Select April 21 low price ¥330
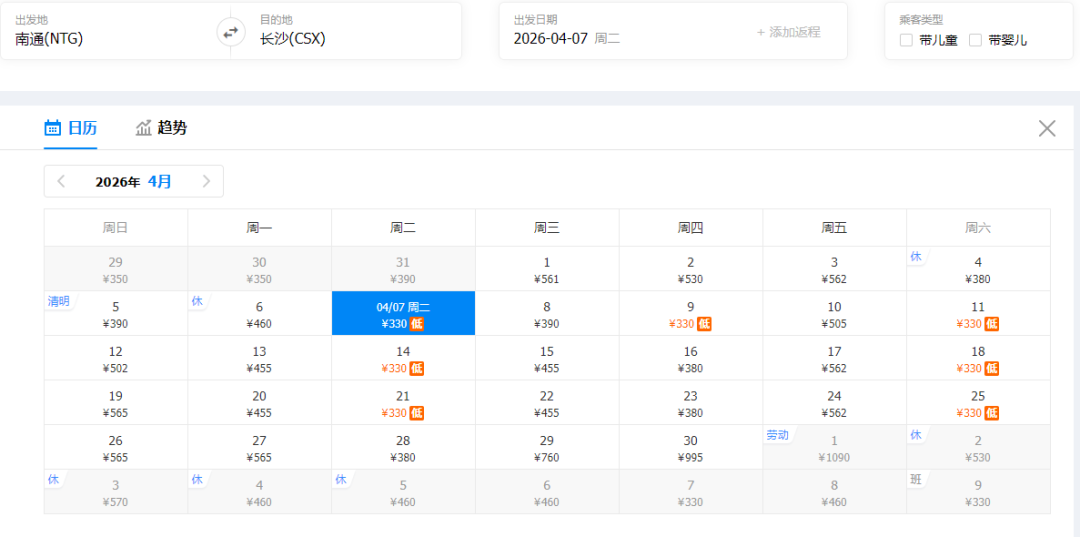Image resolution: width=1080 pixels, height=537 pixels. coord(404,403)
